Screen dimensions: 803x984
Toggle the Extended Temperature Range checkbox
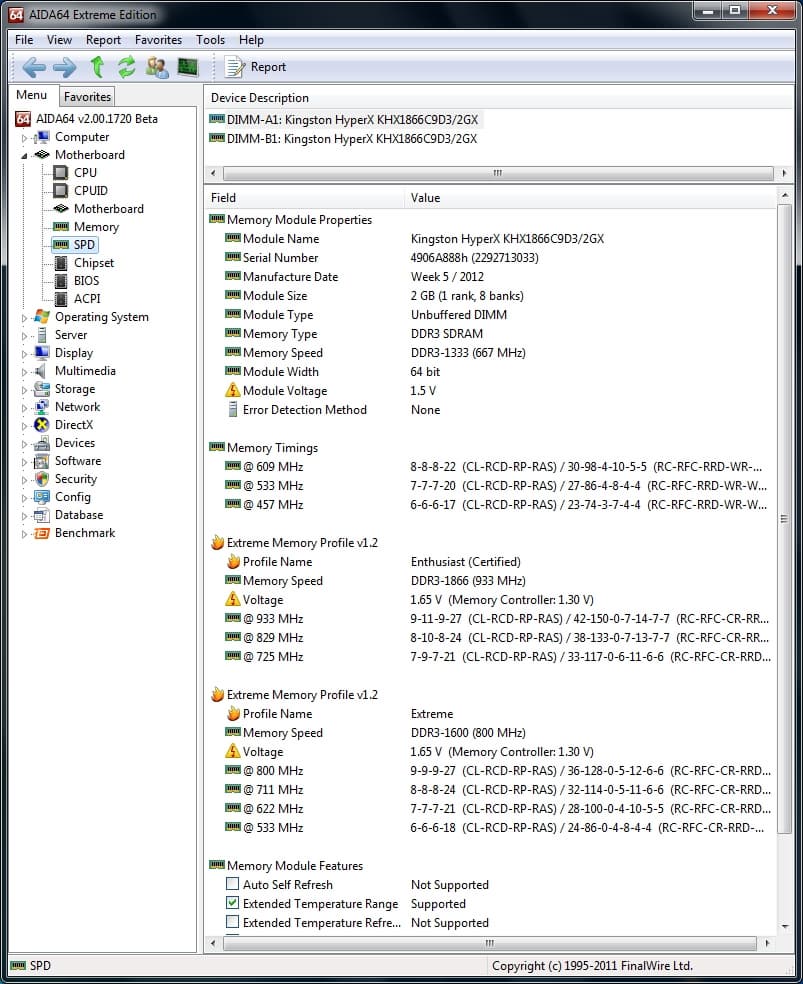point(233,903)
